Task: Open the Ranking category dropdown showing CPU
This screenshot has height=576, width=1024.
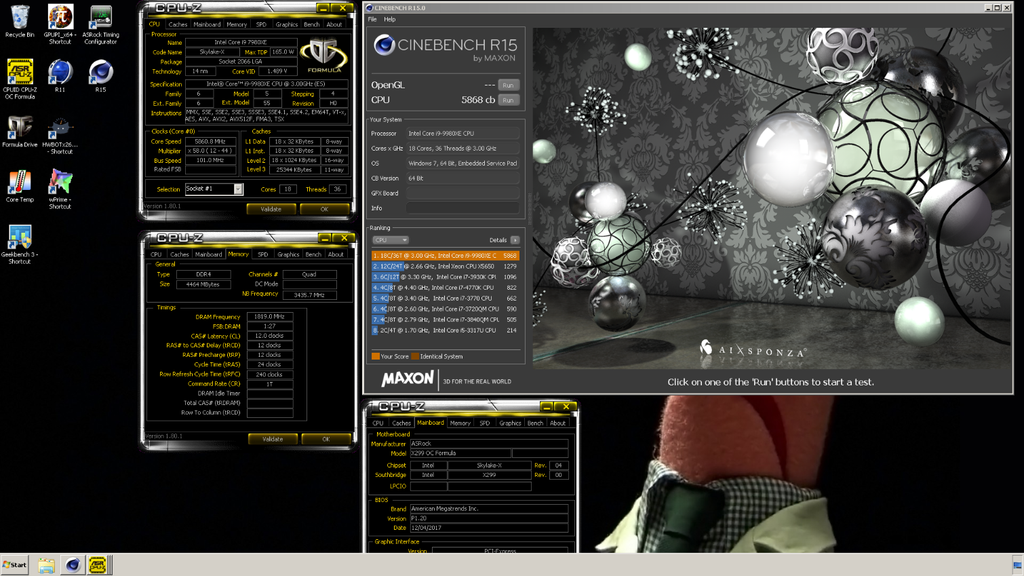Action: (389, 240)
